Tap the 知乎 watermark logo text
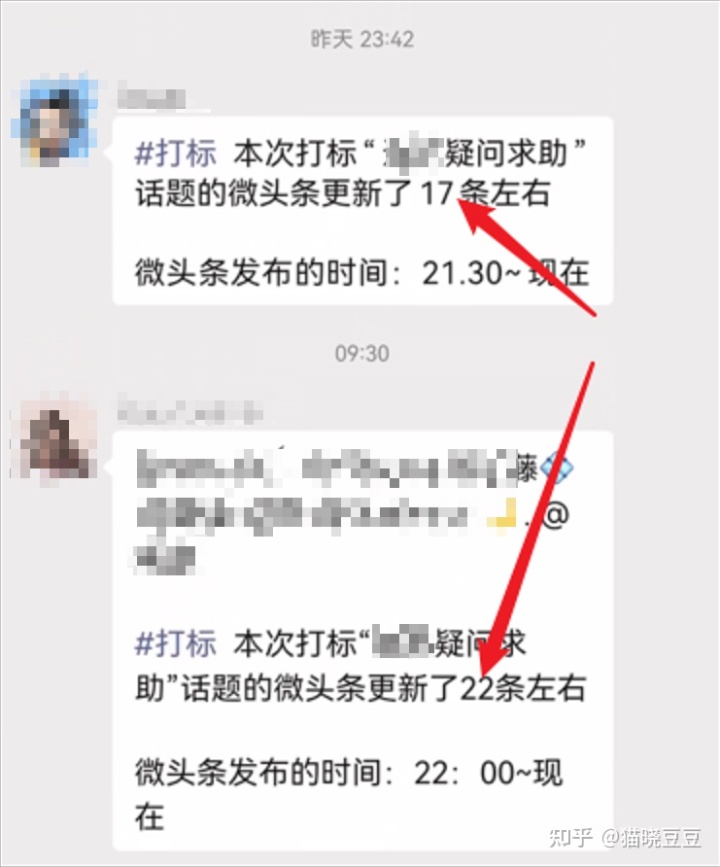 point(569,837)
